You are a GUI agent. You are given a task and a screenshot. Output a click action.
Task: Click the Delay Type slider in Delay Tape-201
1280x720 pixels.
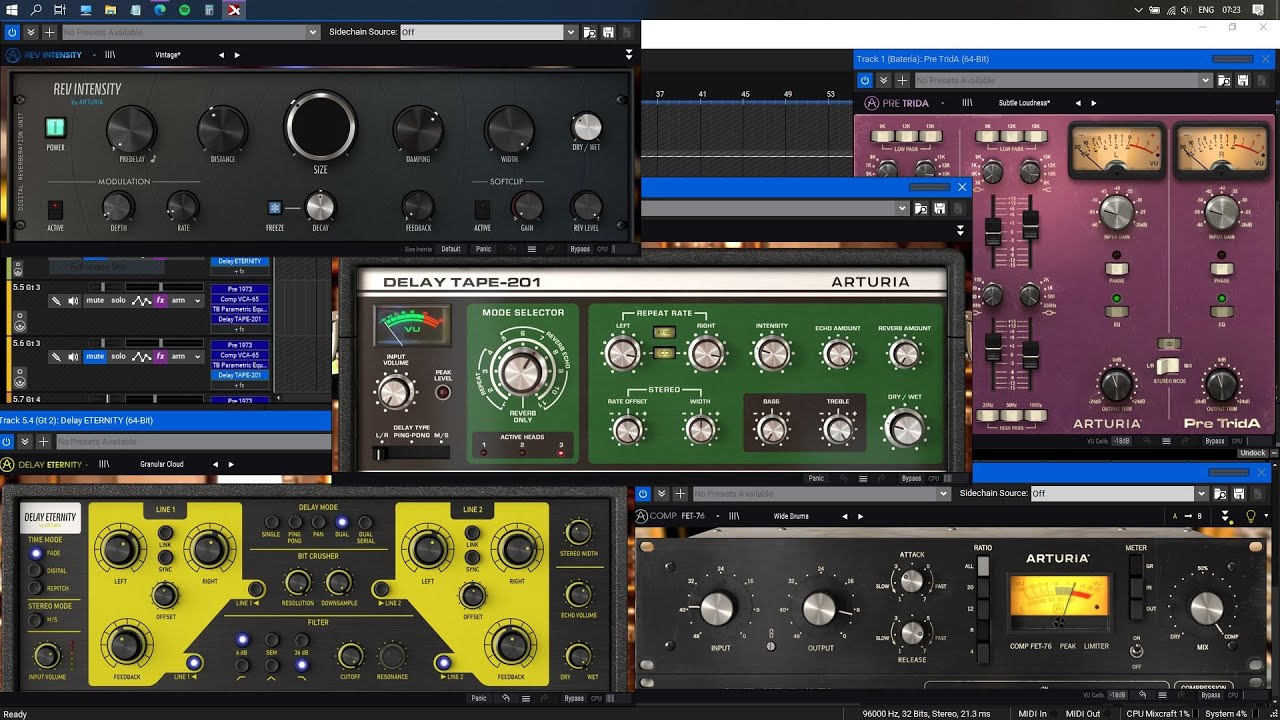point(412,454)
